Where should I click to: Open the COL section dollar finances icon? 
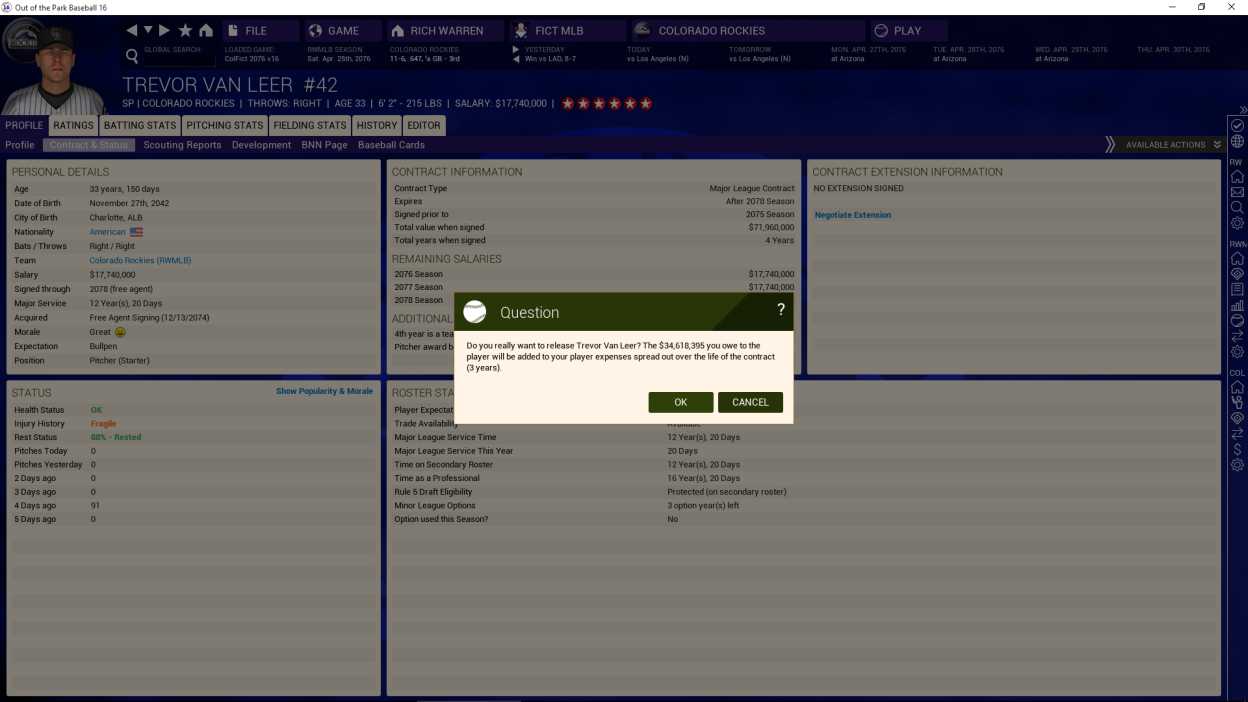[1237, 450]
